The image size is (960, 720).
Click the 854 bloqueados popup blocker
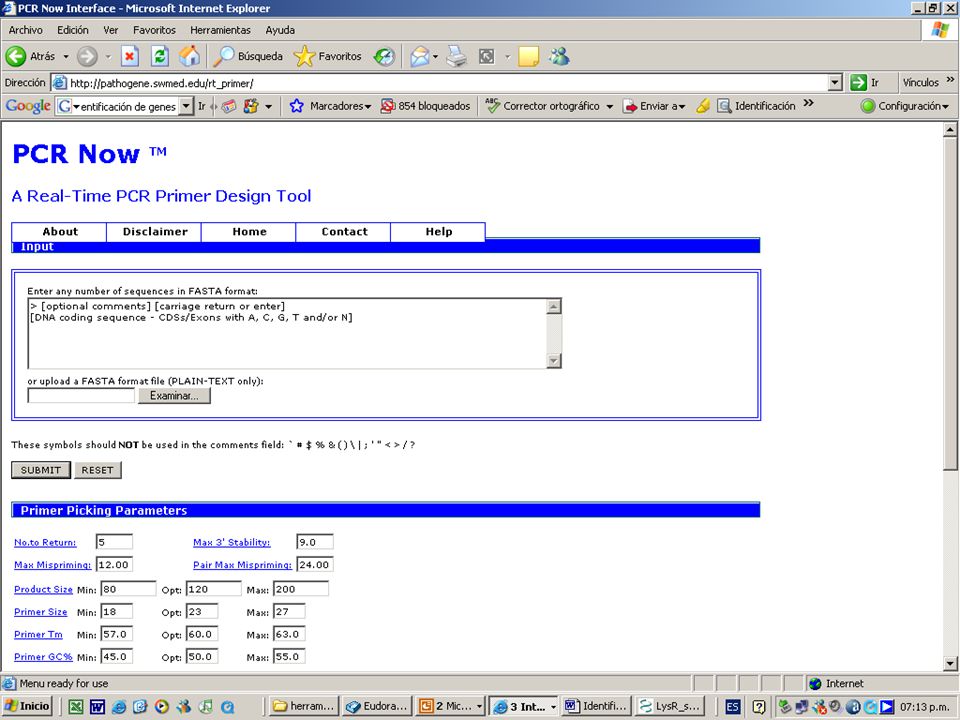pos(426,106)
